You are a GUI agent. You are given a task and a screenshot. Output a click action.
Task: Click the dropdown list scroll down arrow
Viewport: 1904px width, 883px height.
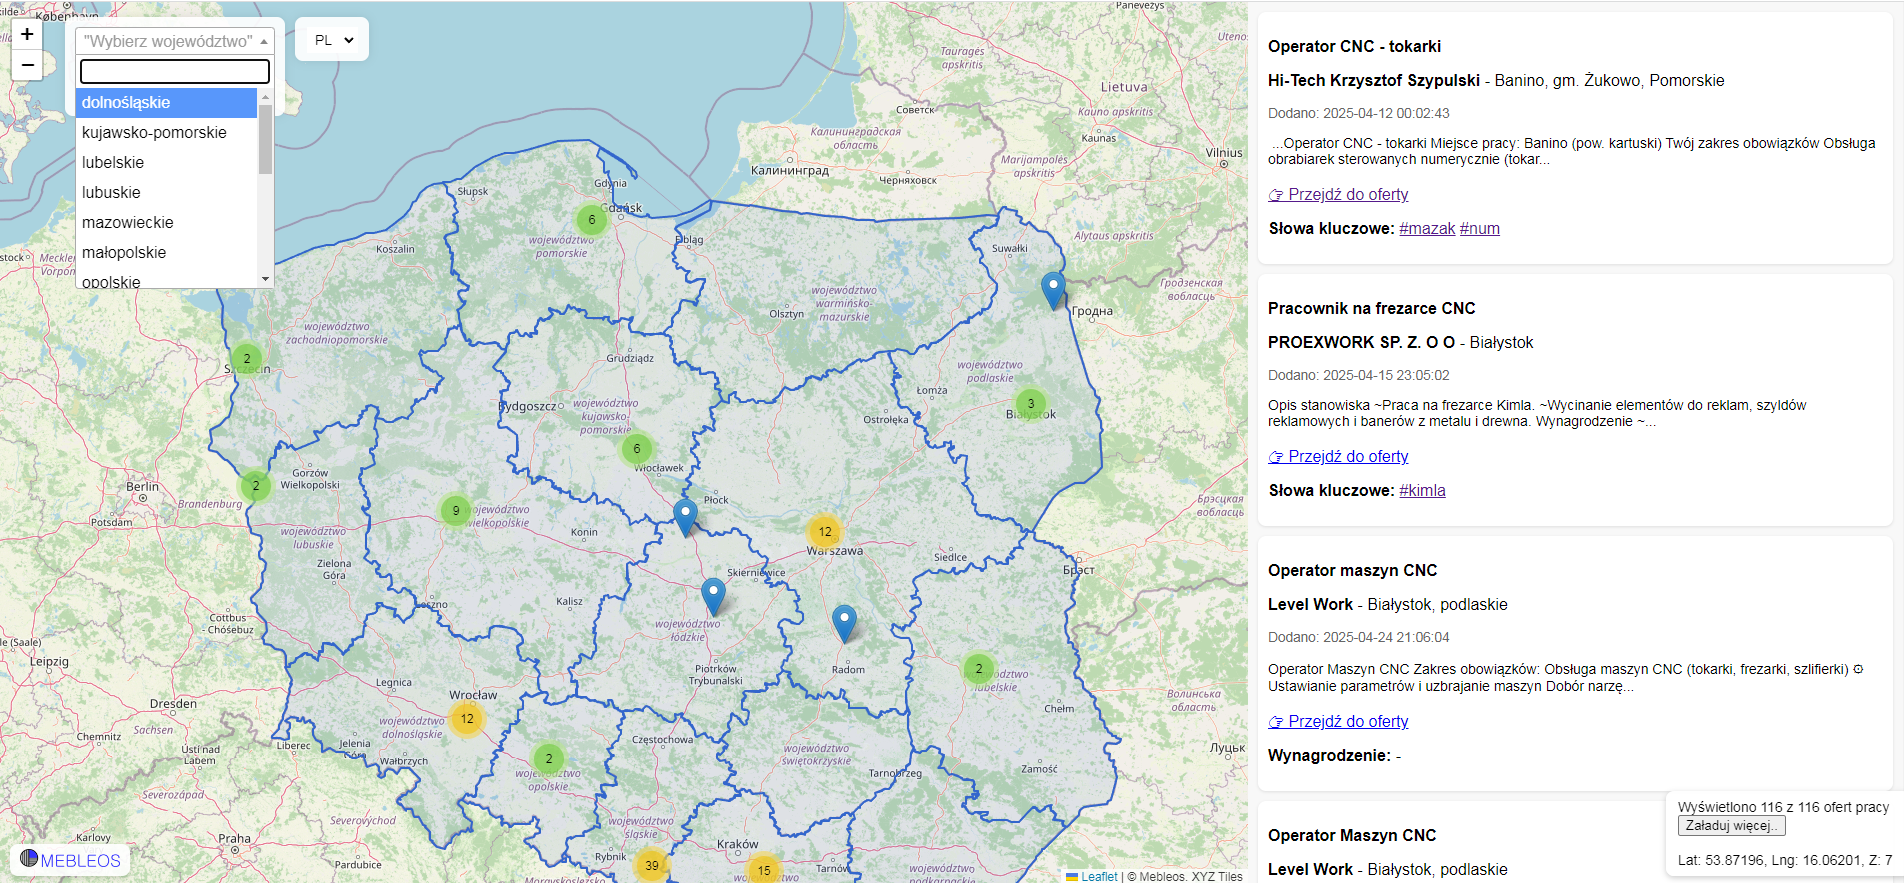click(265, 279)
